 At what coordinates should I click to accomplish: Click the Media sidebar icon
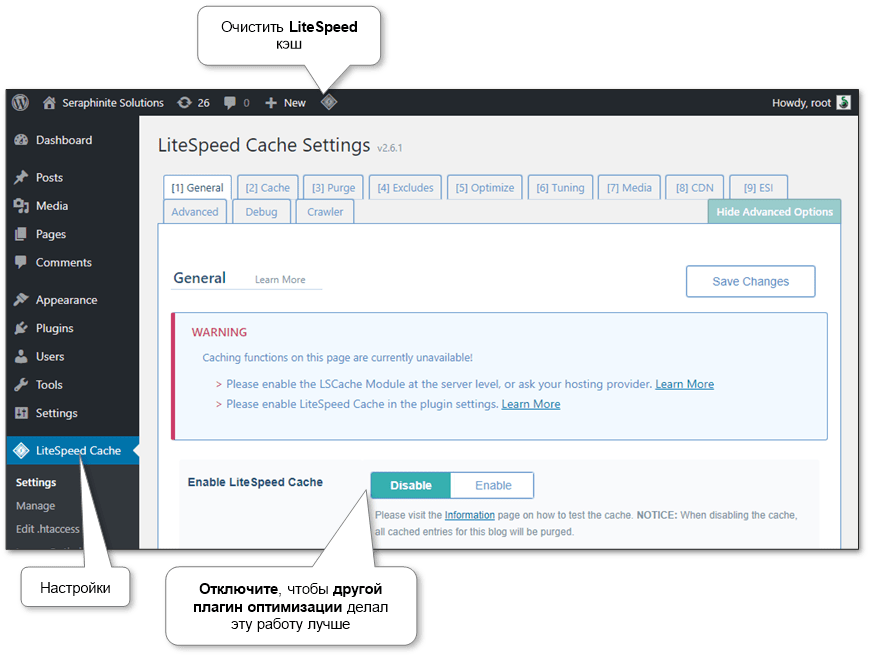pos(21,205)
